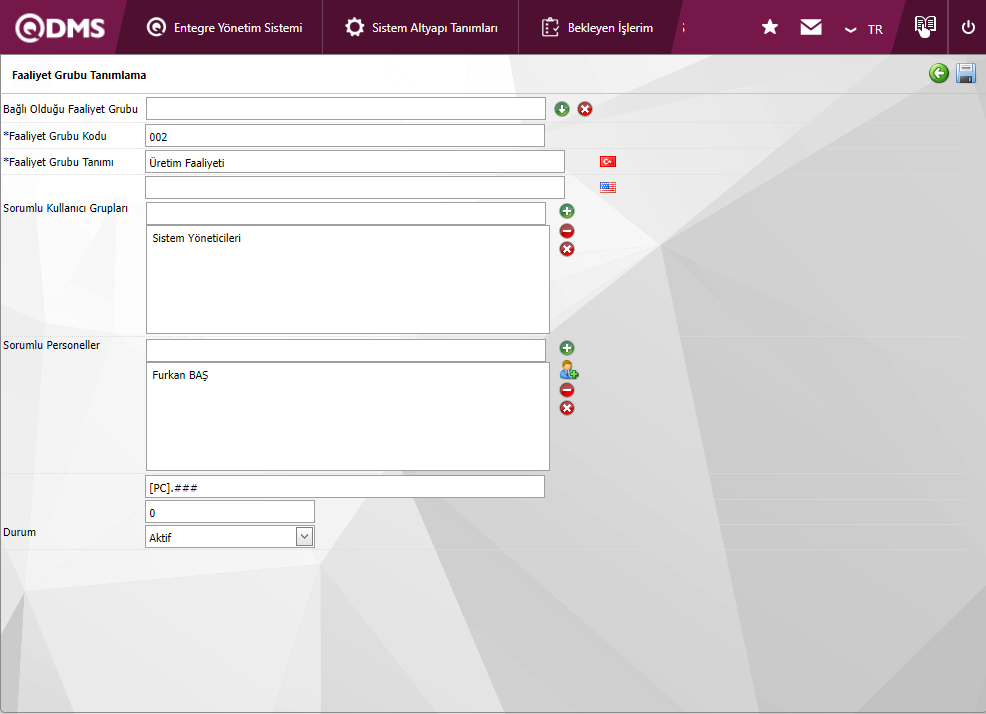
Task: Save the form with the floppy disk icon
Action: coord(966,73)
